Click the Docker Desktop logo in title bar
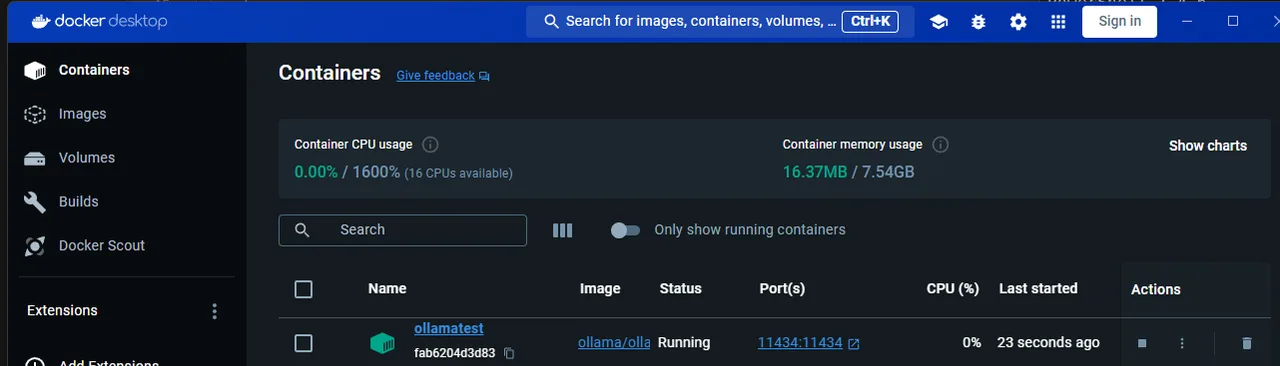 99,21
